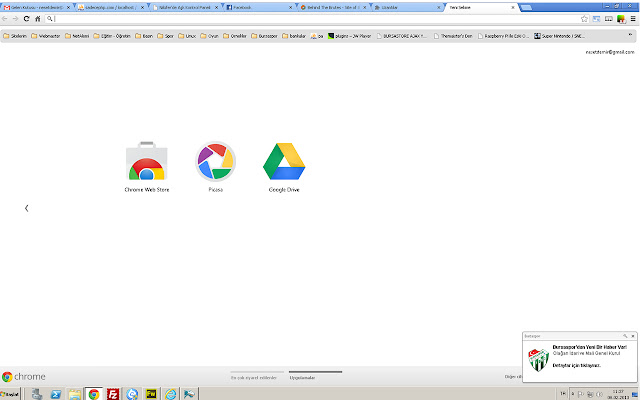
Task: Switch to the Control Panel tab
Action: pos(185,7)
